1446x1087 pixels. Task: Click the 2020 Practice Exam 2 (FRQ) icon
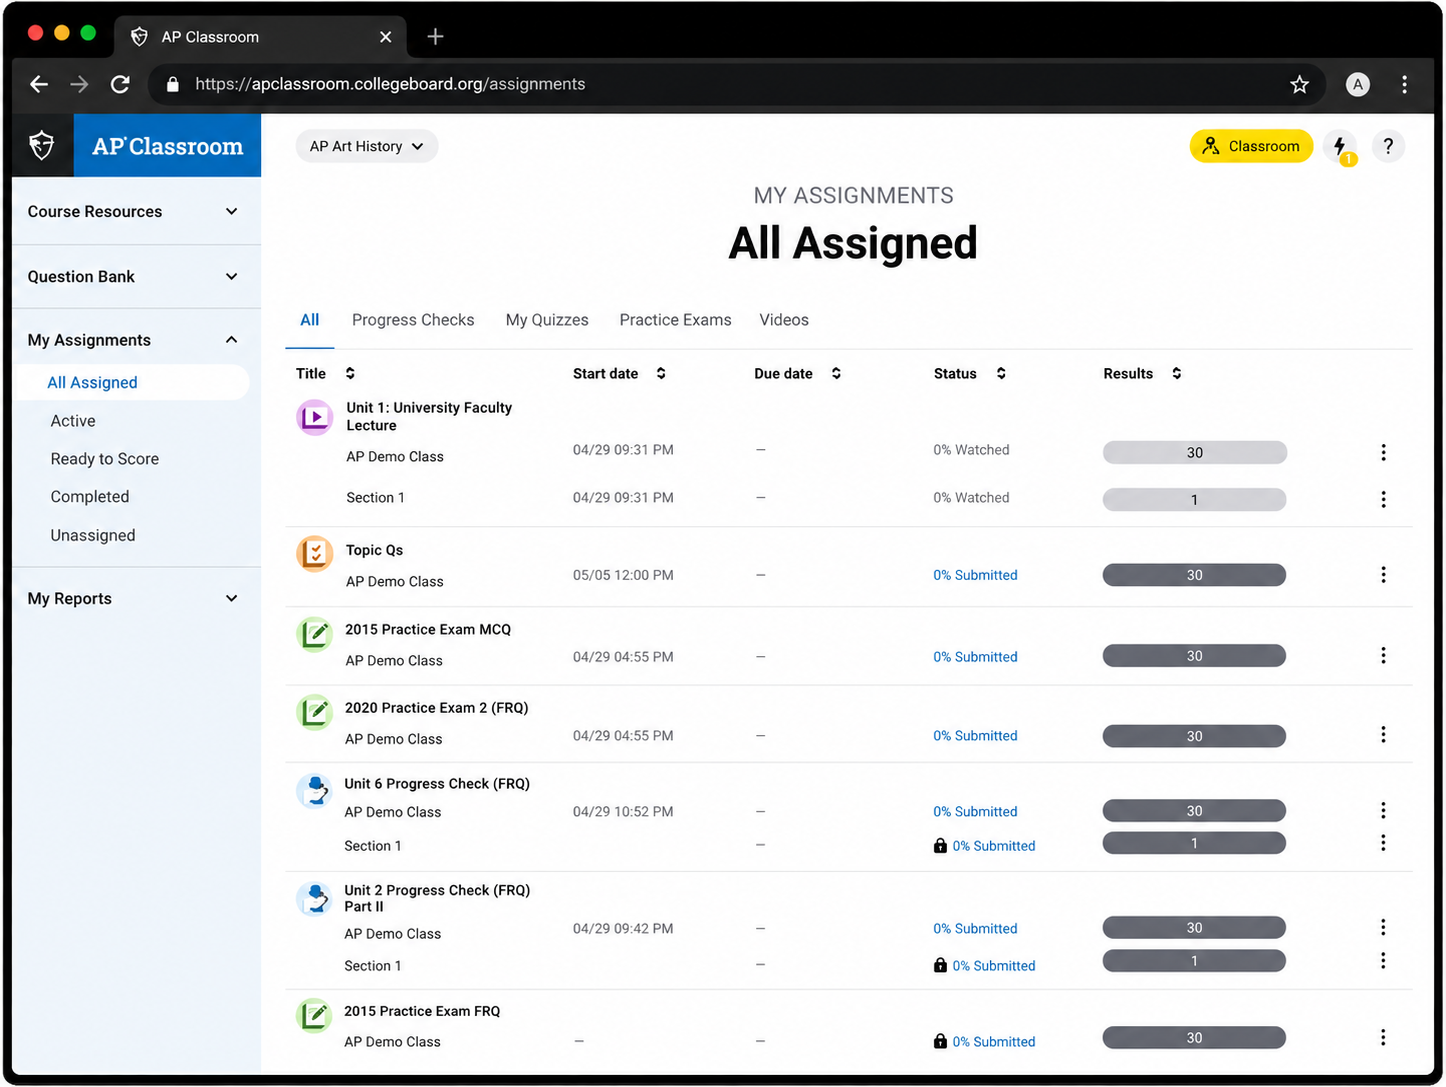tap(315, 712)
